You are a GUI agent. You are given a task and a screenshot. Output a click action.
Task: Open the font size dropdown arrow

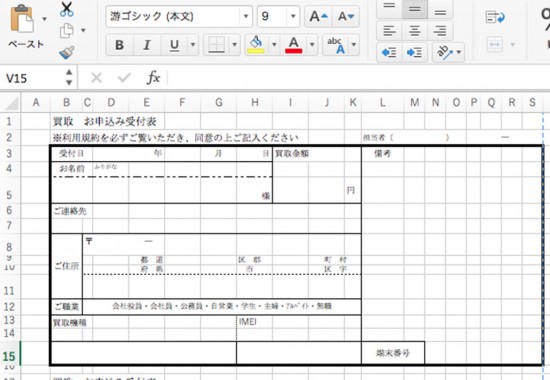tap(293, 16)
